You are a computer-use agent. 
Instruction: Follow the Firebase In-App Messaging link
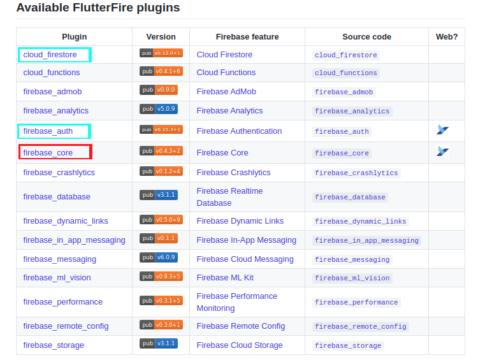click(246, 240)
